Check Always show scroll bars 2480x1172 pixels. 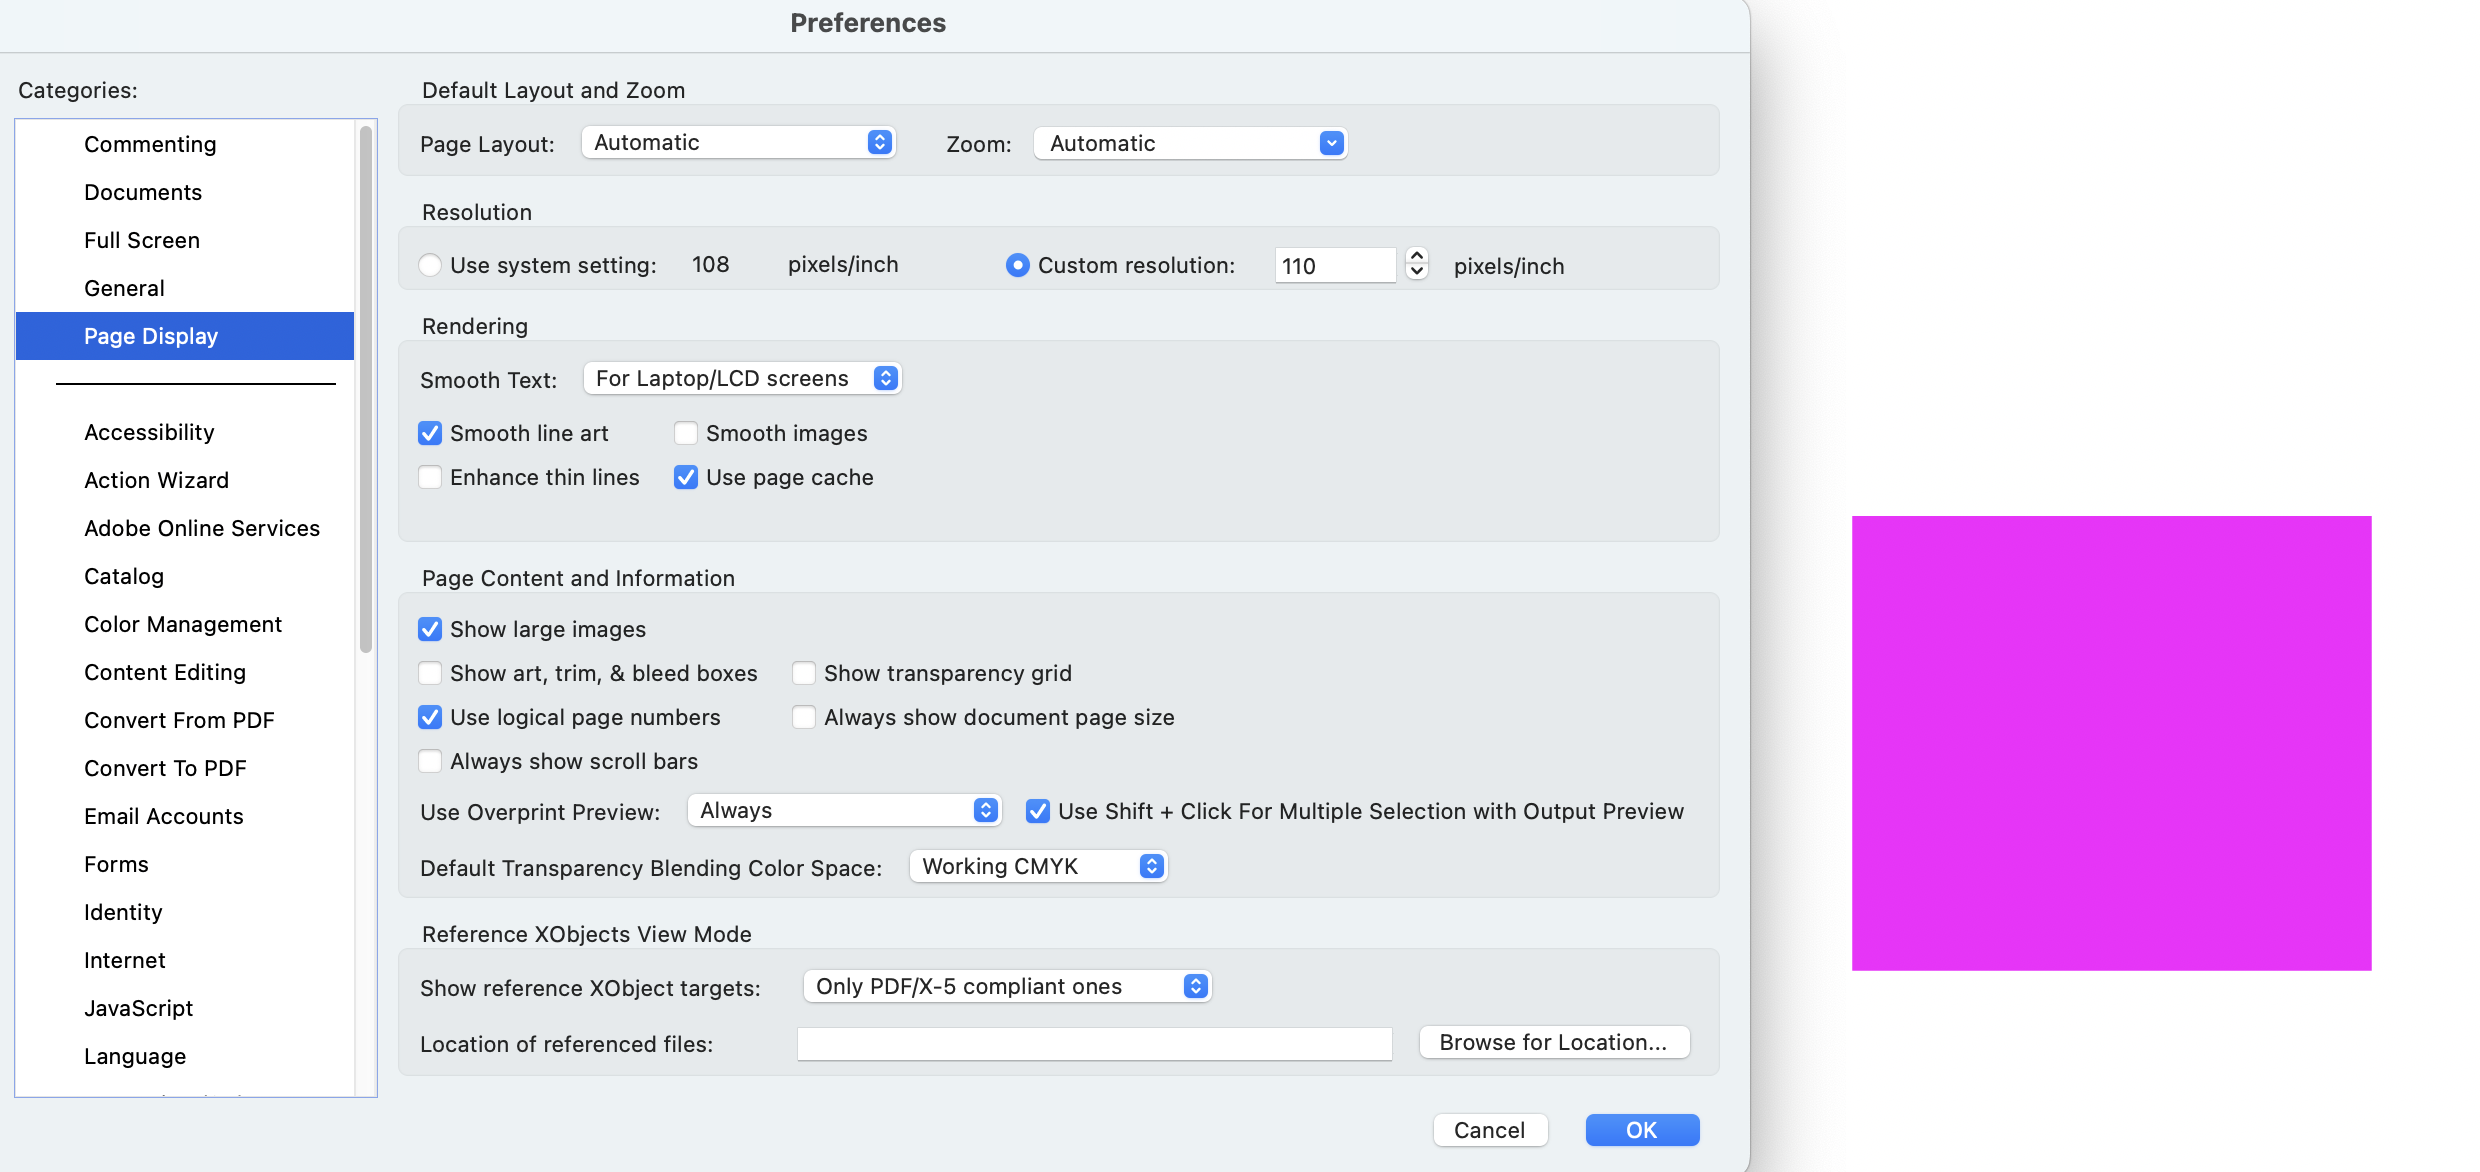[x=430, y=761]
